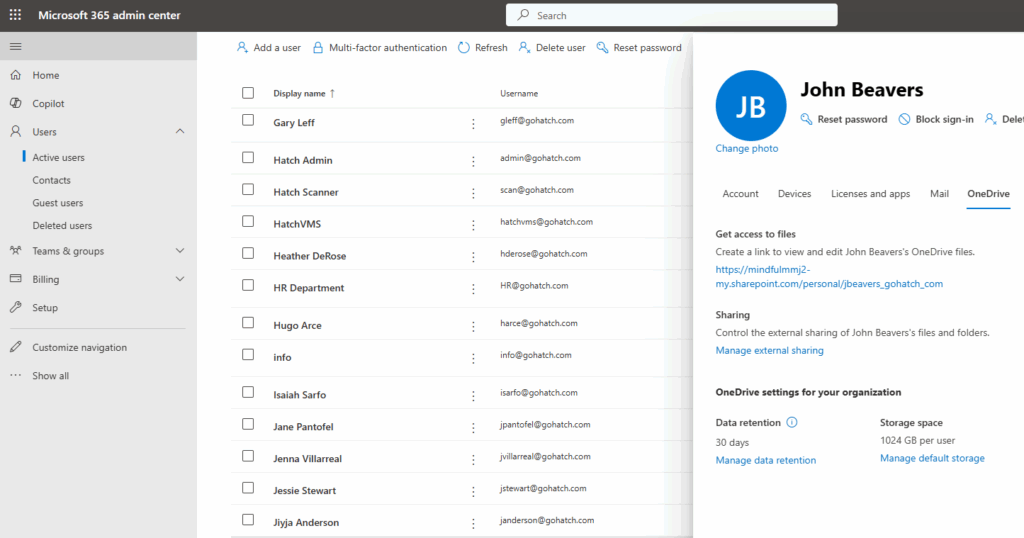Click the Delete user icon in toolbar

(x=524, y=48)
